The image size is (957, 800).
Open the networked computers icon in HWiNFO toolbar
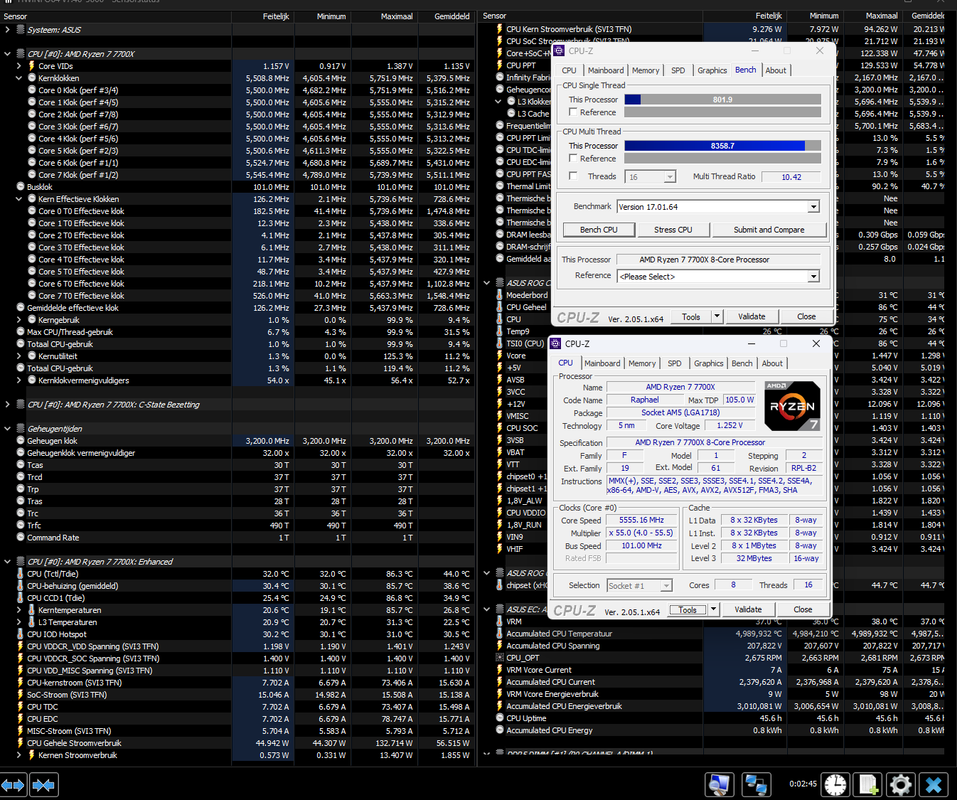pos(756,785)
